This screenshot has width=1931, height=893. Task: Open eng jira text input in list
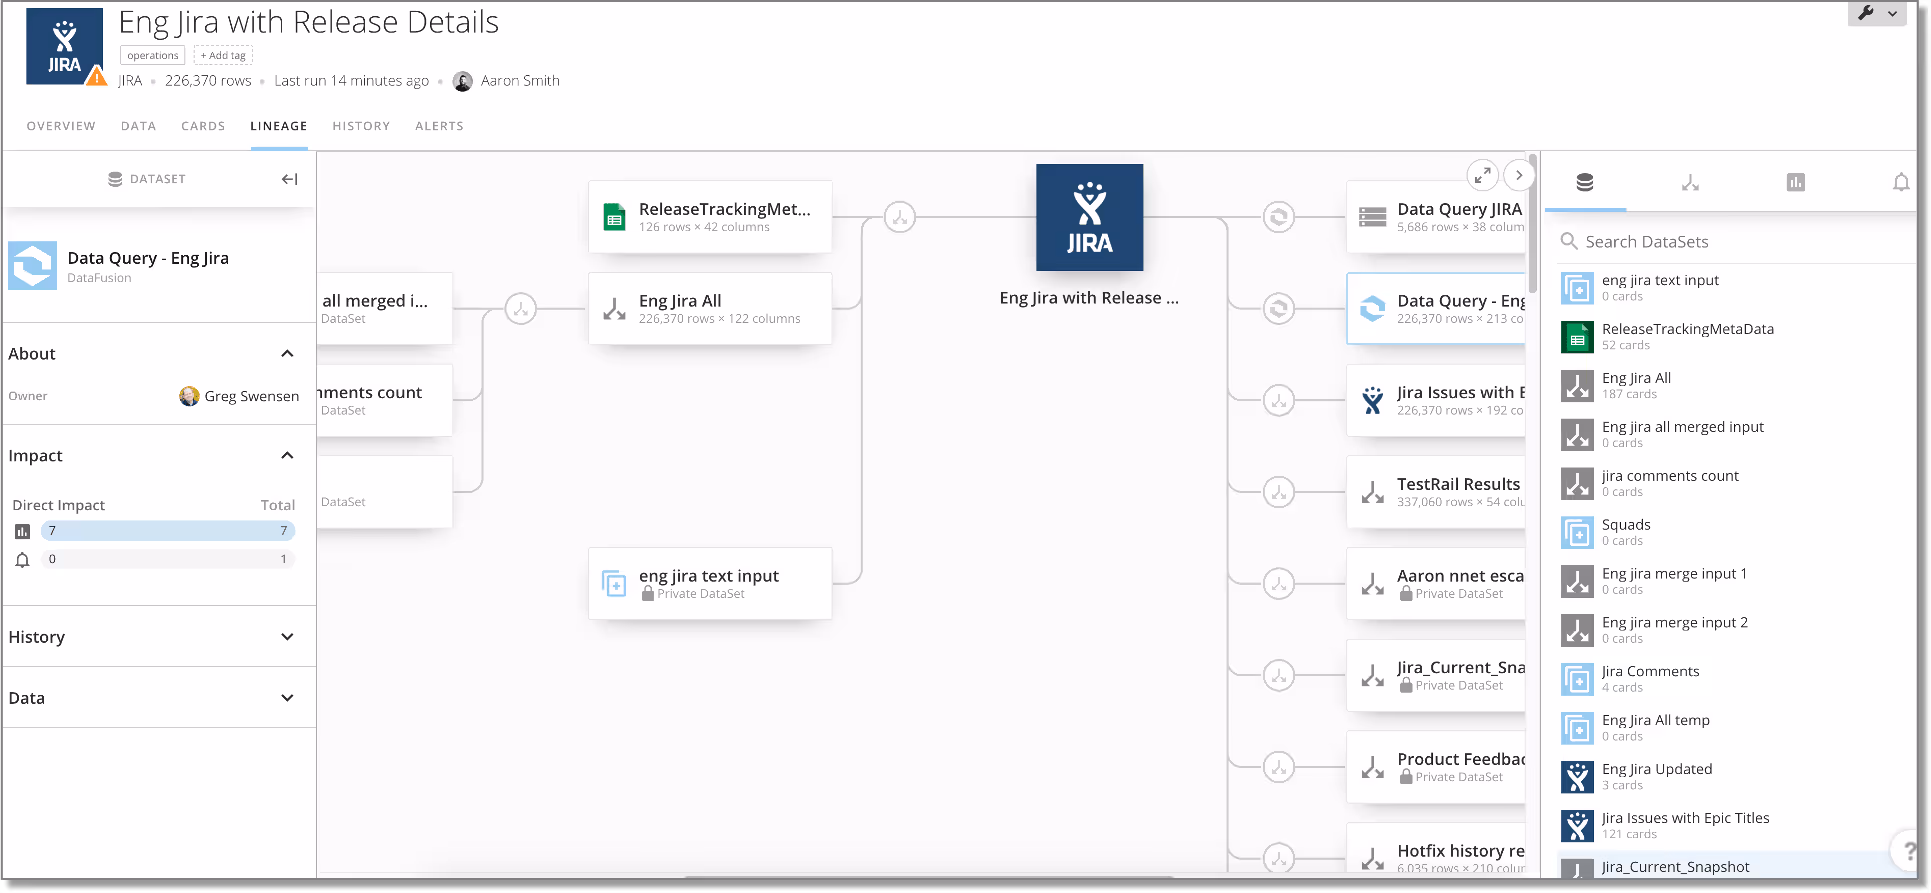tap(1735, 288)
